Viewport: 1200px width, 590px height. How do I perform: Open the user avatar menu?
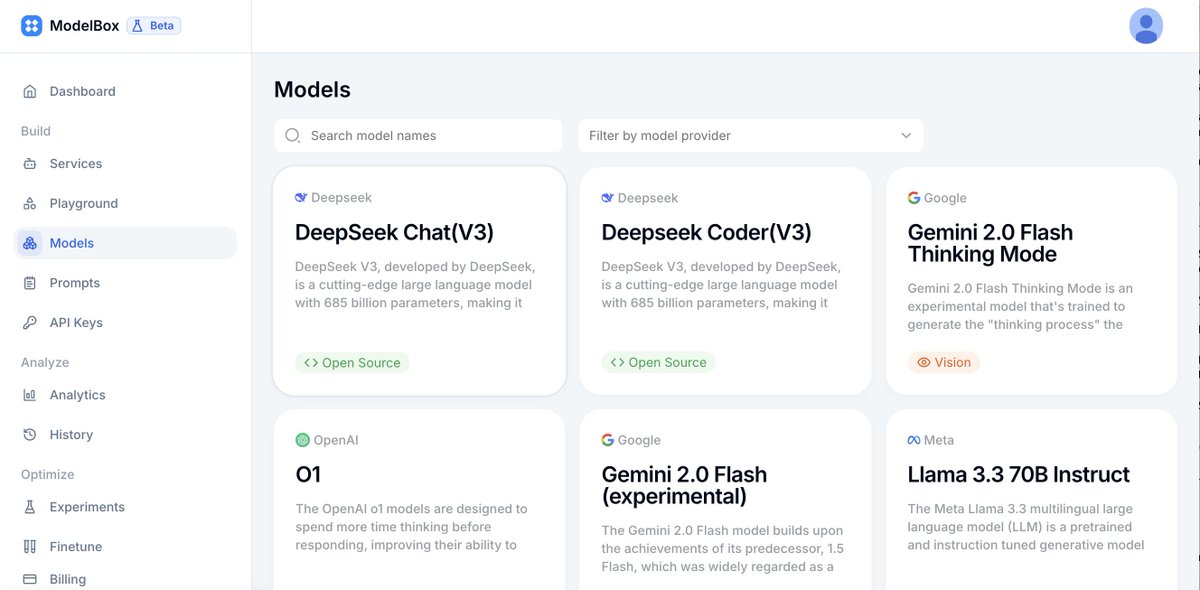pos(1146,26)
